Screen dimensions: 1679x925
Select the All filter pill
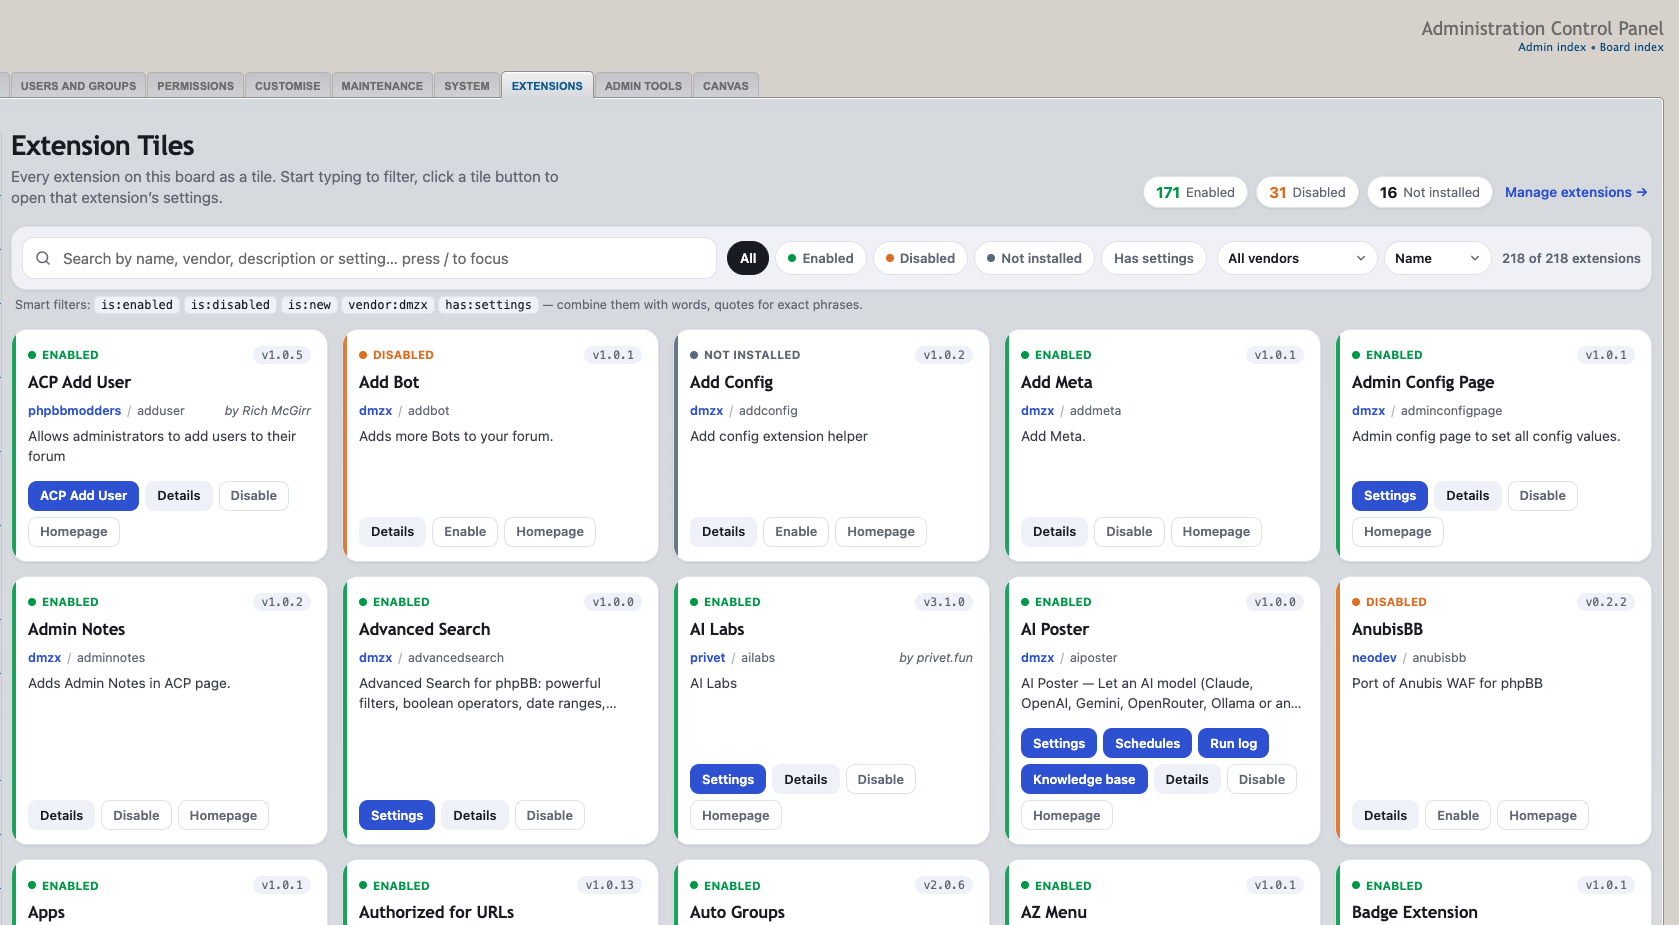pyautogui.click(x=748, y=258)
